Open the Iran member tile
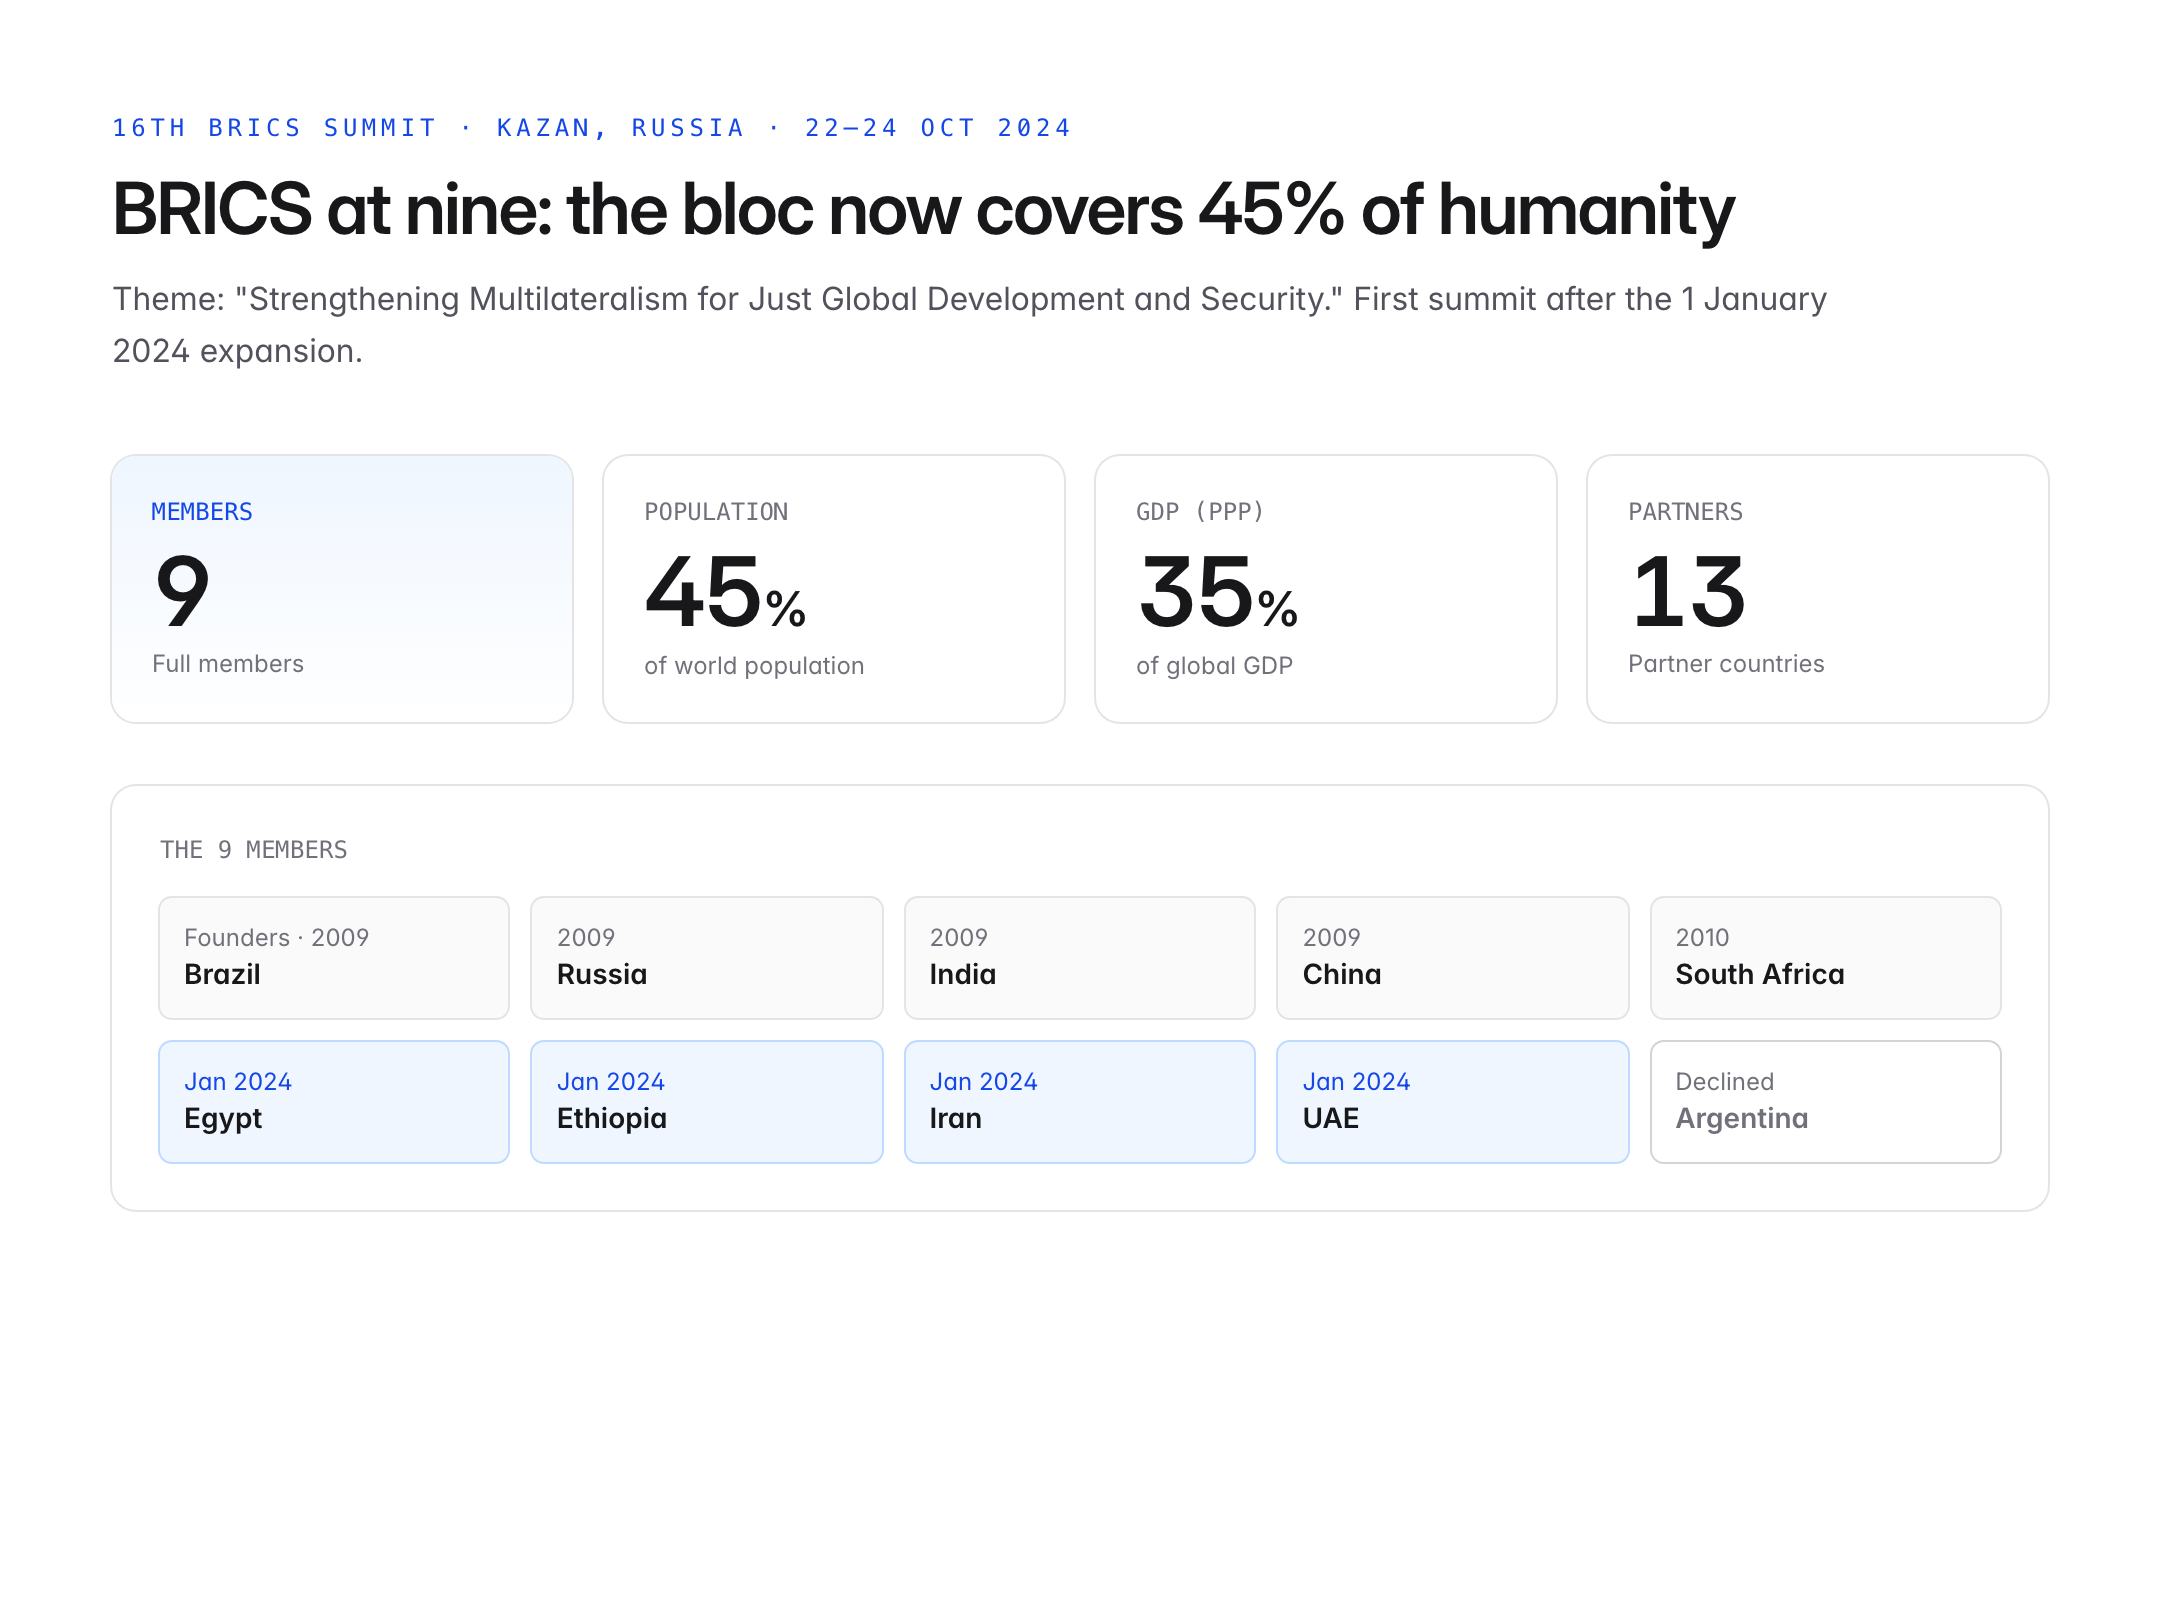 tap(1080, 1102)
